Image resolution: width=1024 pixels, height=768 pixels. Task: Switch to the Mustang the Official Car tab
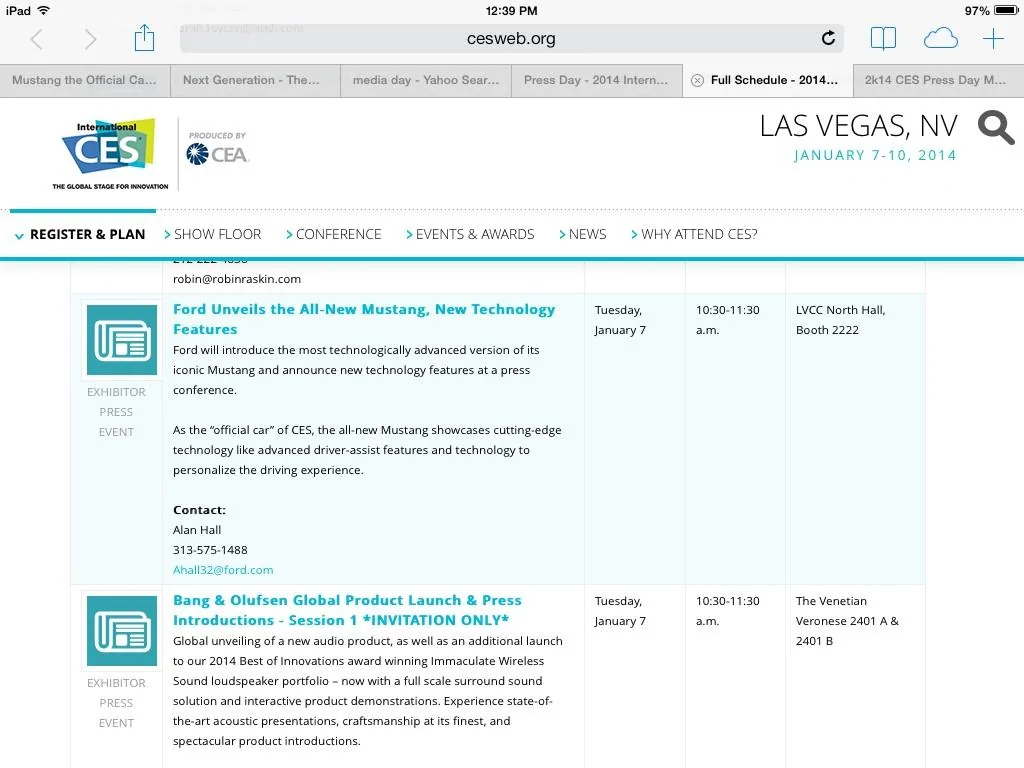[85, 80]
